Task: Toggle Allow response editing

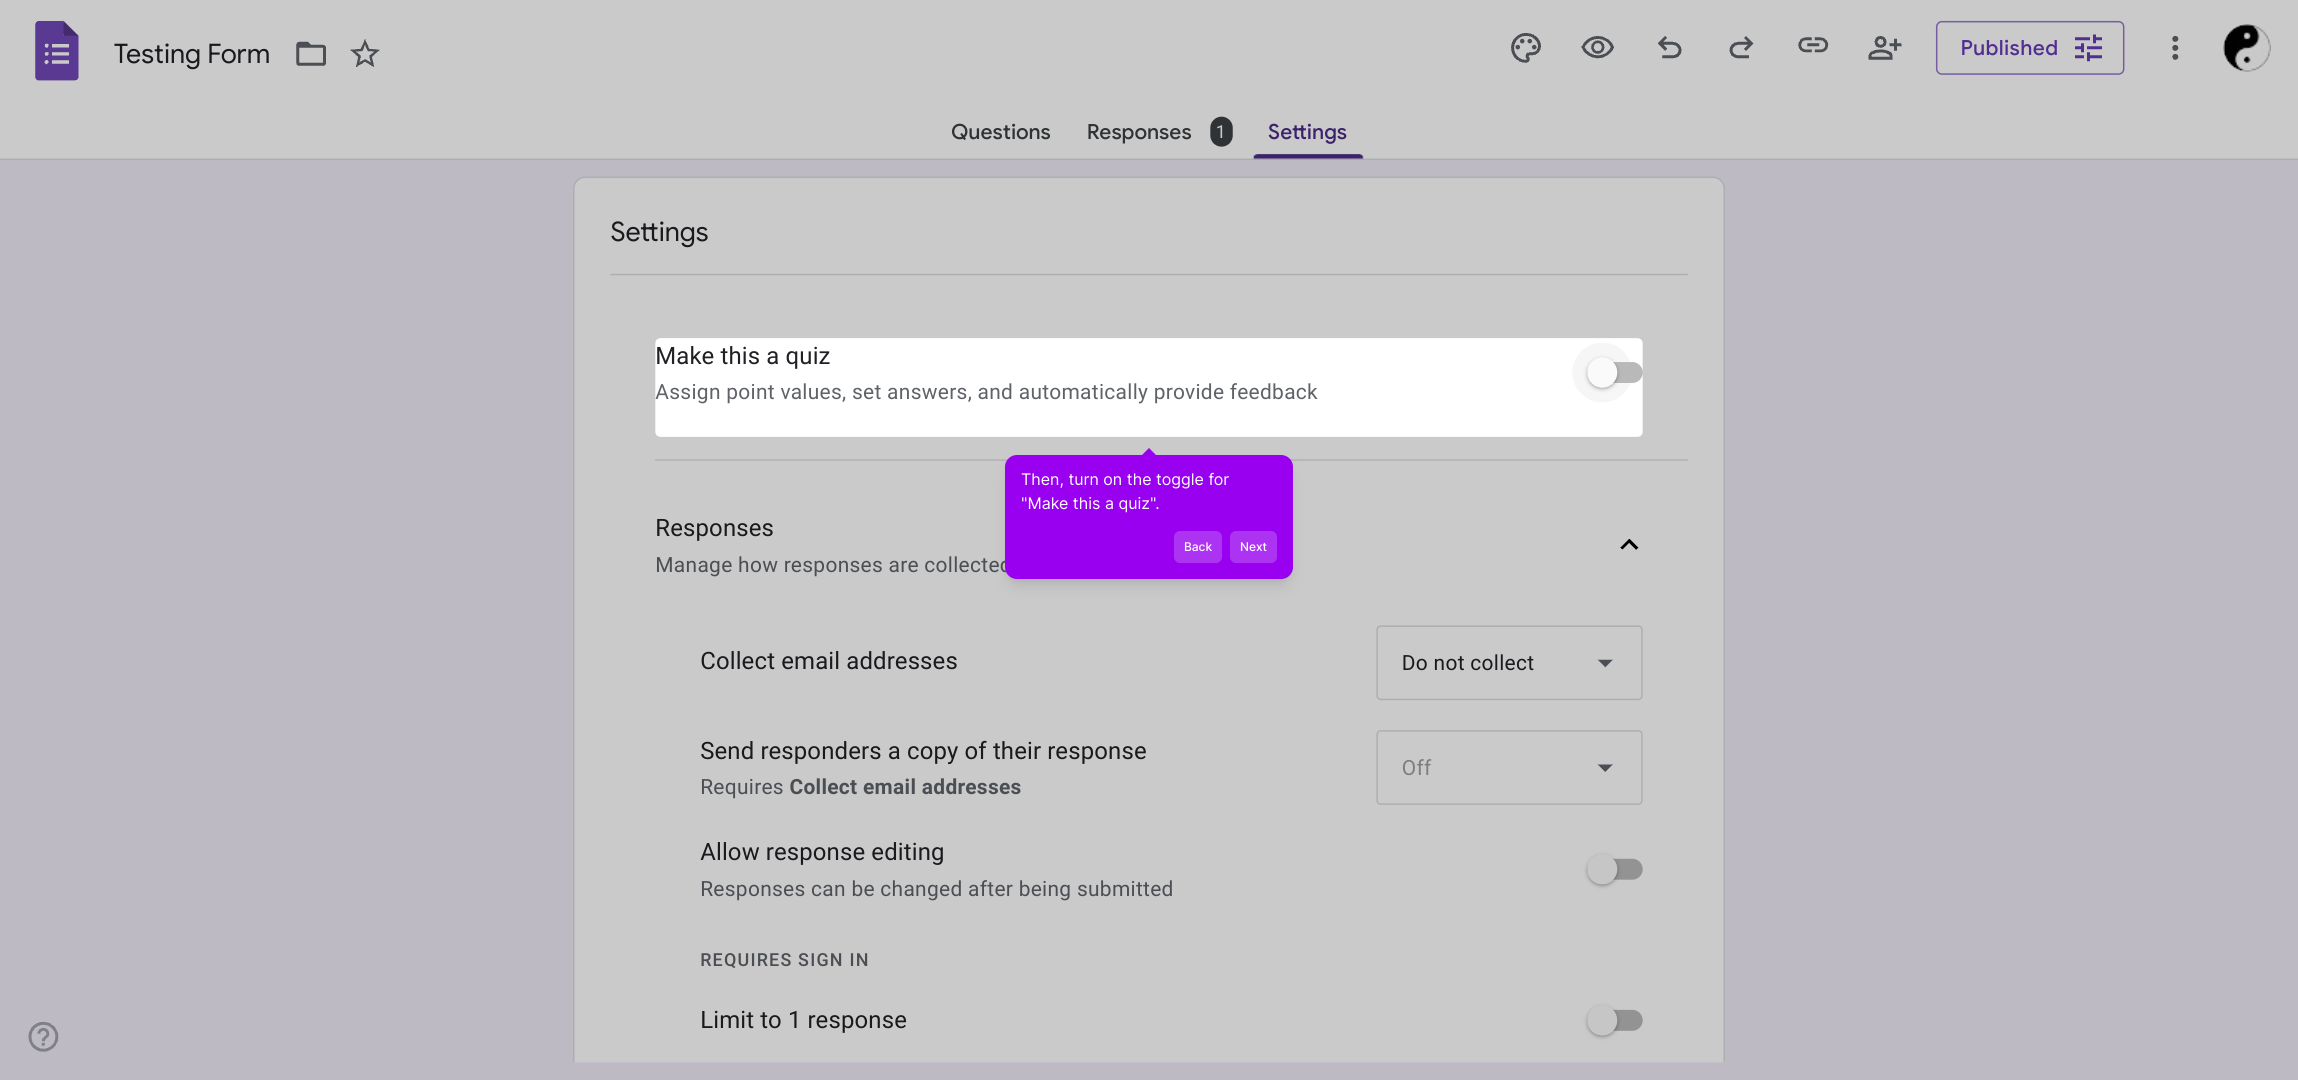Action: tap(1613, 869)
